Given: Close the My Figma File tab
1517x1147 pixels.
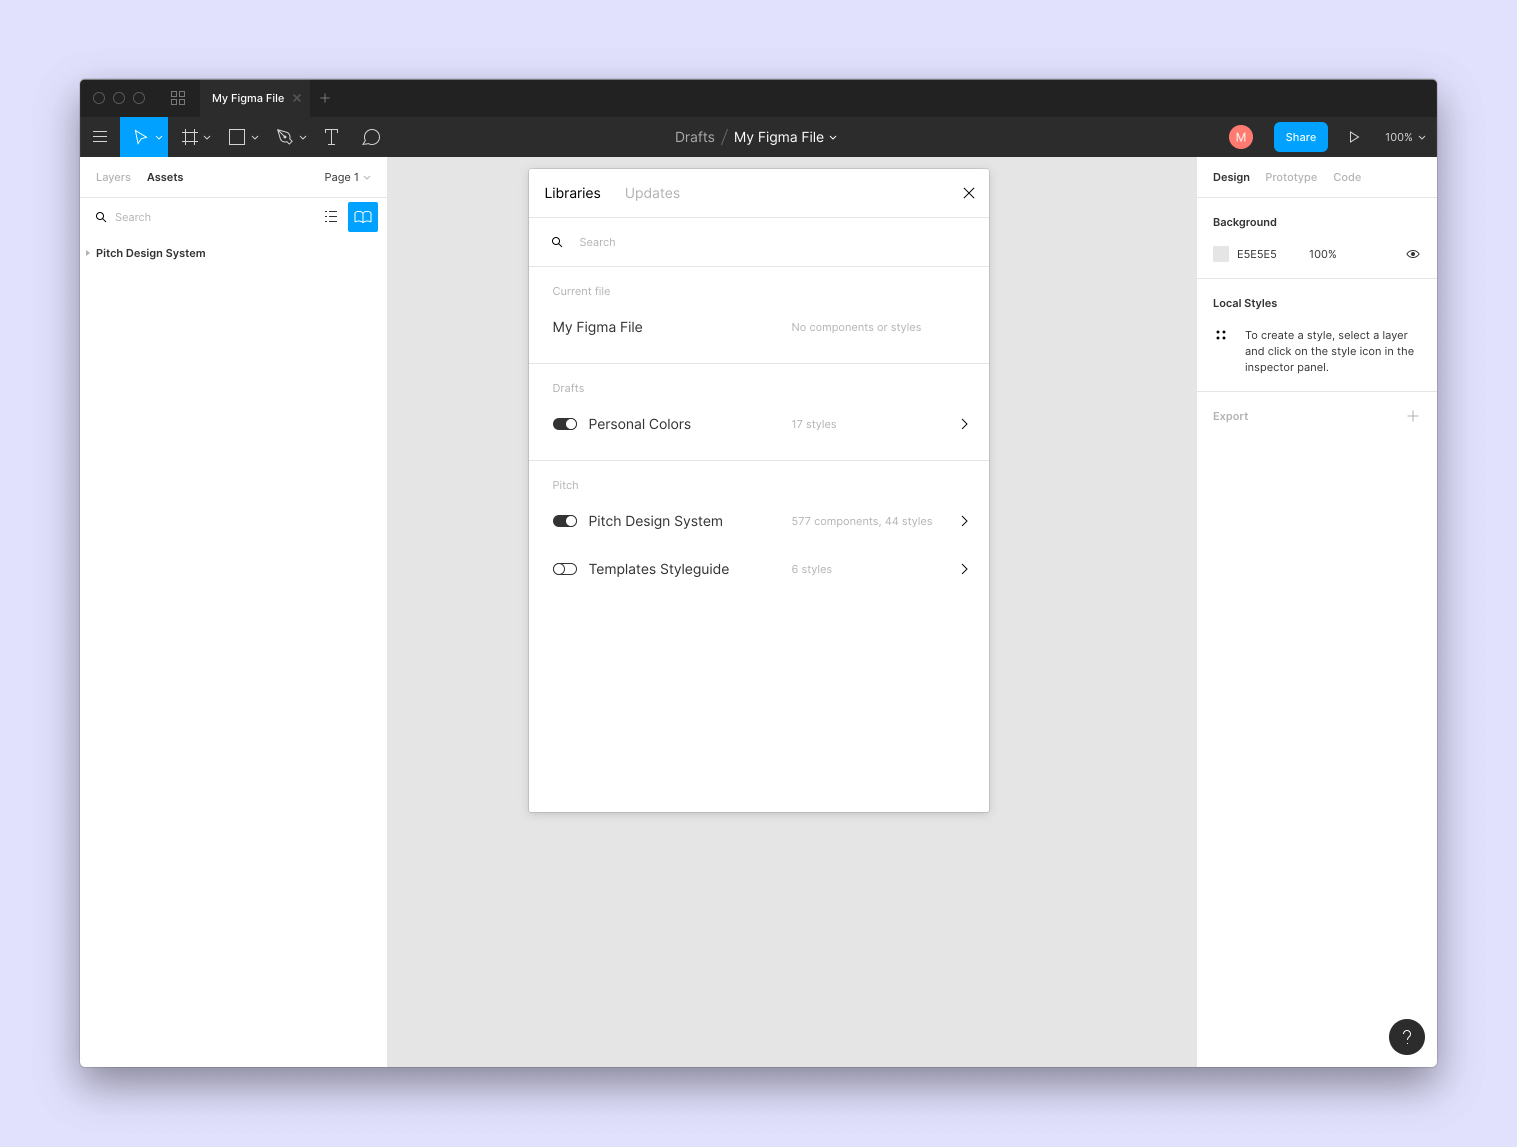Looking at the screenshot, I should [297, 98].
